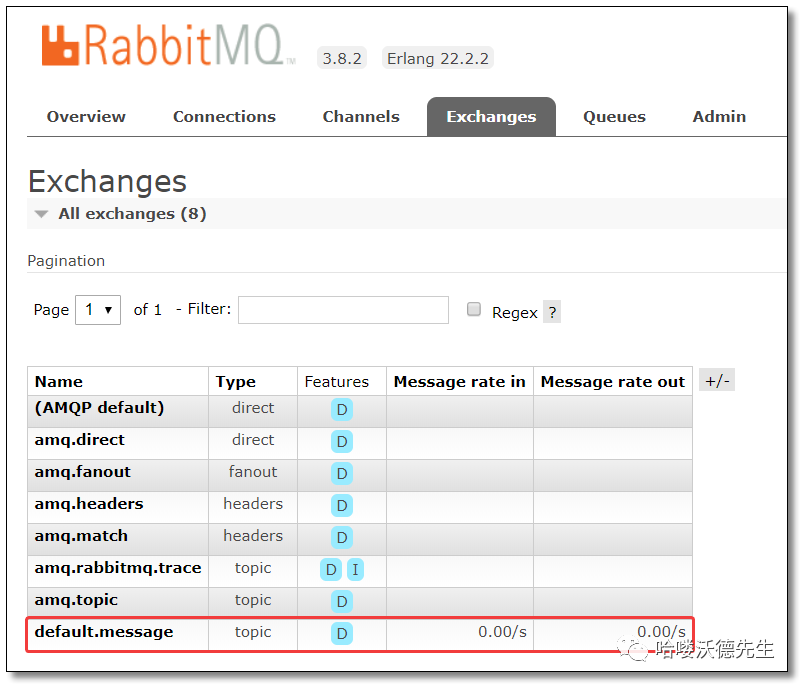
Task: Click the Features column header
Action: click(337, 382)
